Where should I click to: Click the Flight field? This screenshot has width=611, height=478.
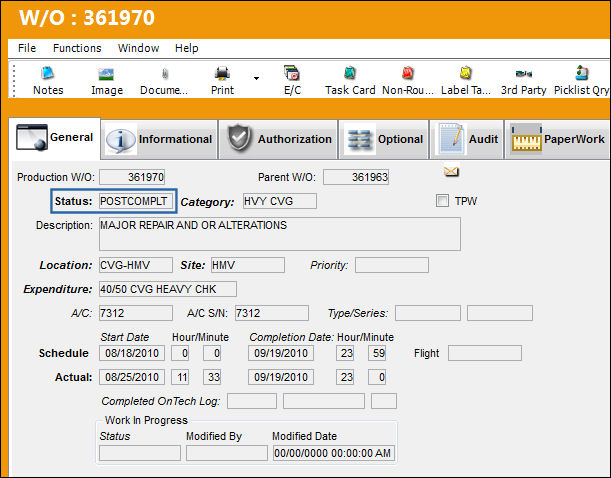pyautogui.click(x=485, y=353)
